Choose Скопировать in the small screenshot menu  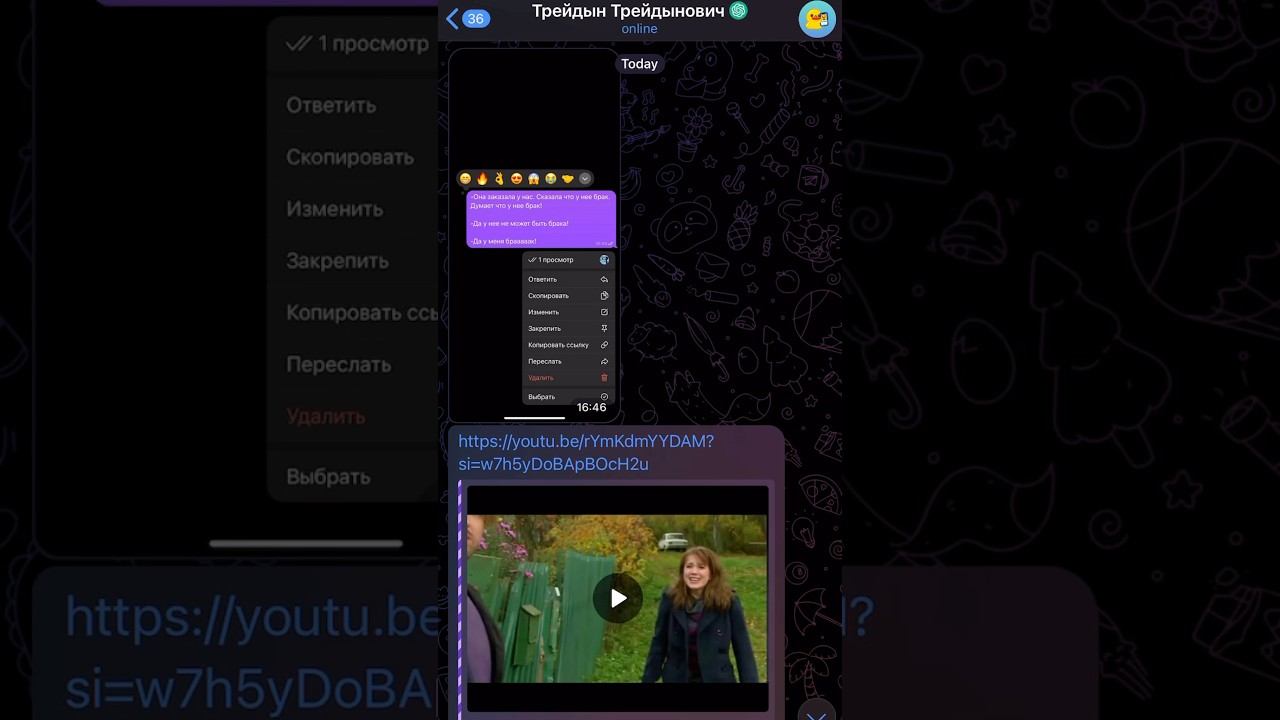click(568, 296)
